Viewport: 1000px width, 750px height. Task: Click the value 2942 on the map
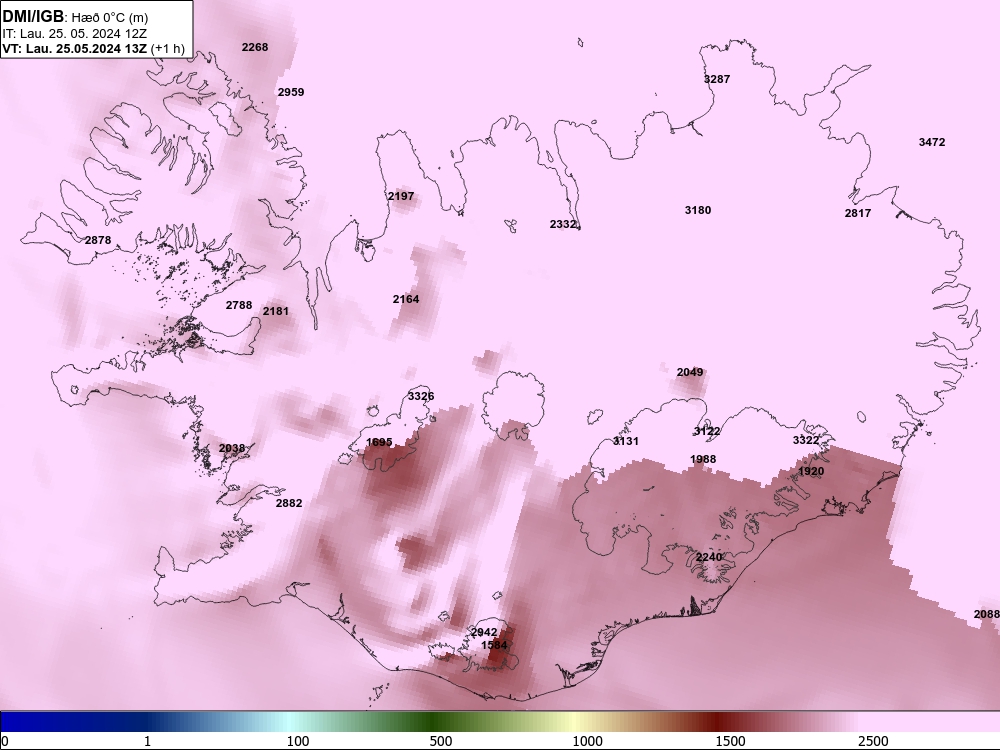pyautogui.click(x=484, y=632)
